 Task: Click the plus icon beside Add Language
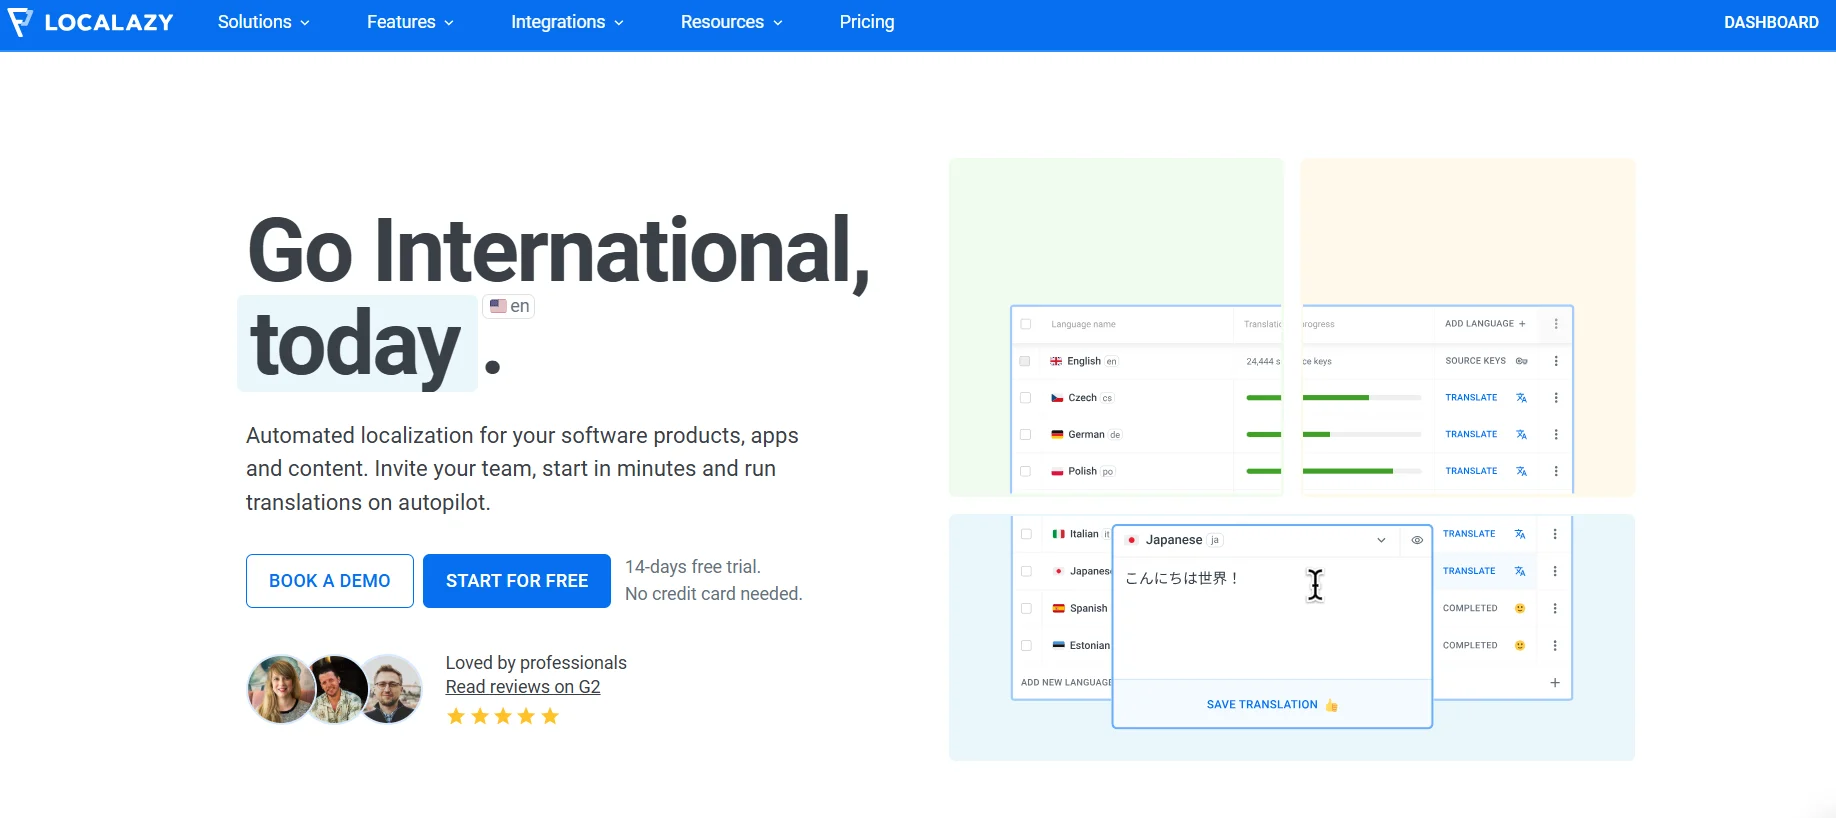coord(1522,324)
